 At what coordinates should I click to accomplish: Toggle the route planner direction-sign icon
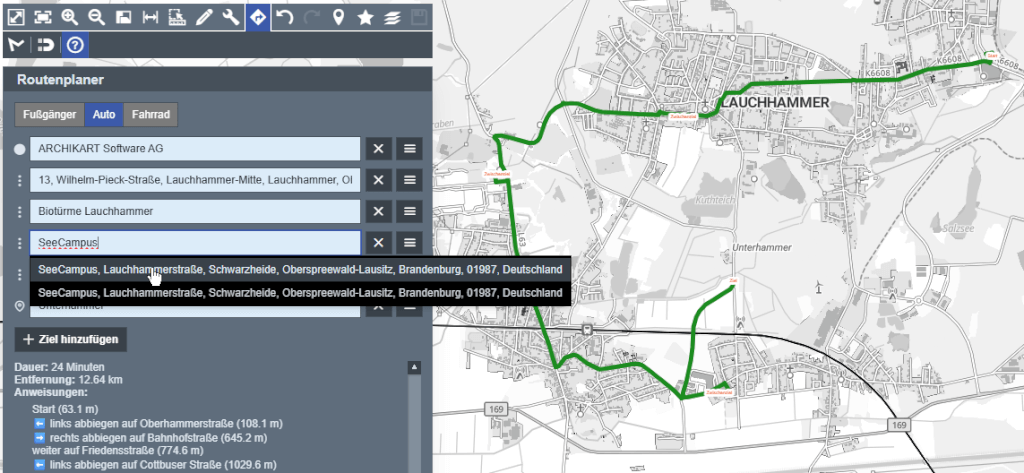pyautogui.click(x=258, y=18)
